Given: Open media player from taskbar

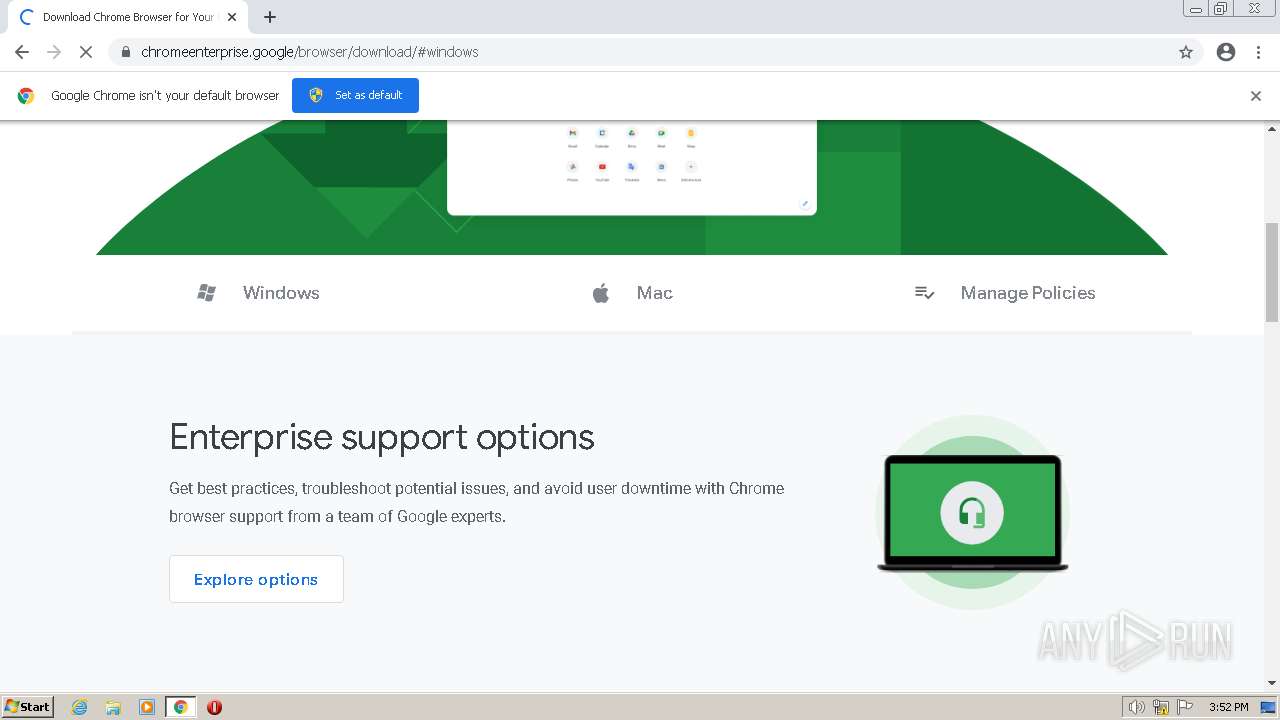Looking at the screenshot, I should pos(147,707).
